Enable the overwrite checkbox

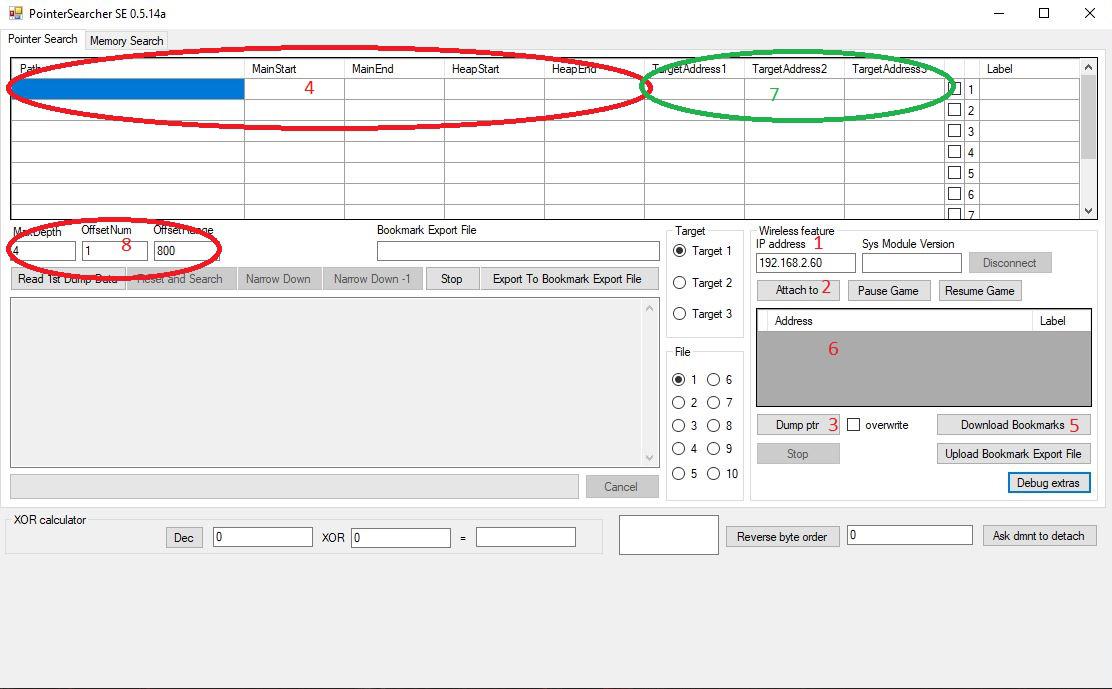click(854, 425)
